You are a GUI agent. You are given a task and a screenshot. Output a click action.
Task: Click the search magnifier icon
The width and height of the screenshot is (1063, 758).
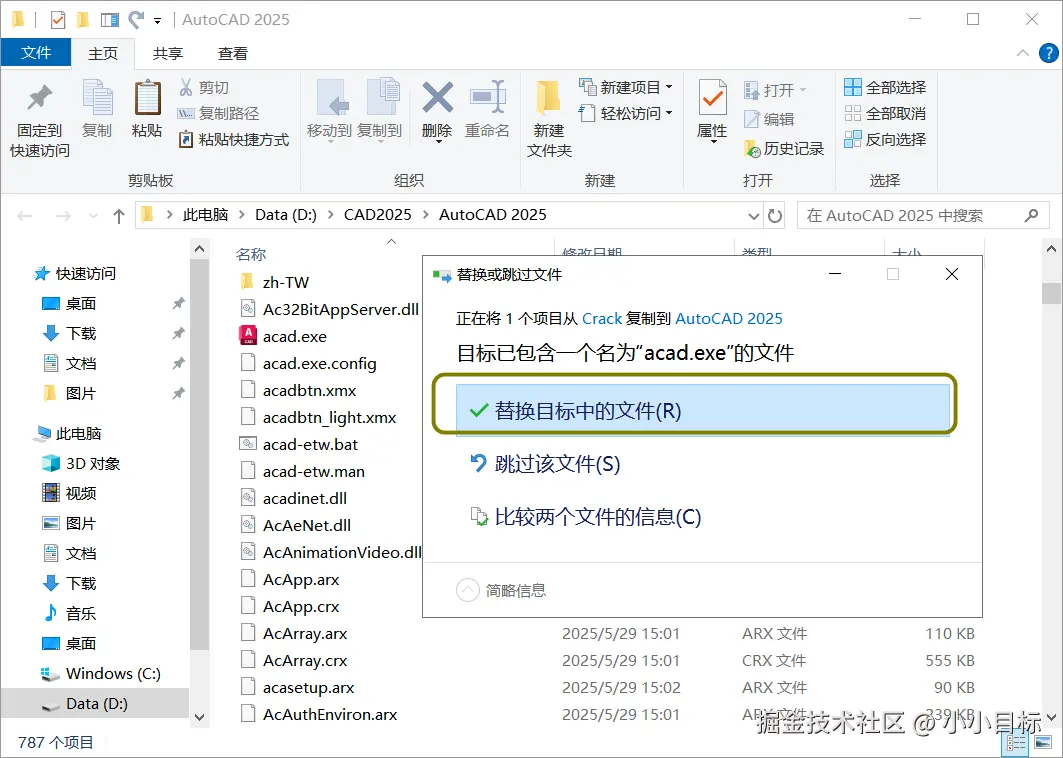[1031, 216]
